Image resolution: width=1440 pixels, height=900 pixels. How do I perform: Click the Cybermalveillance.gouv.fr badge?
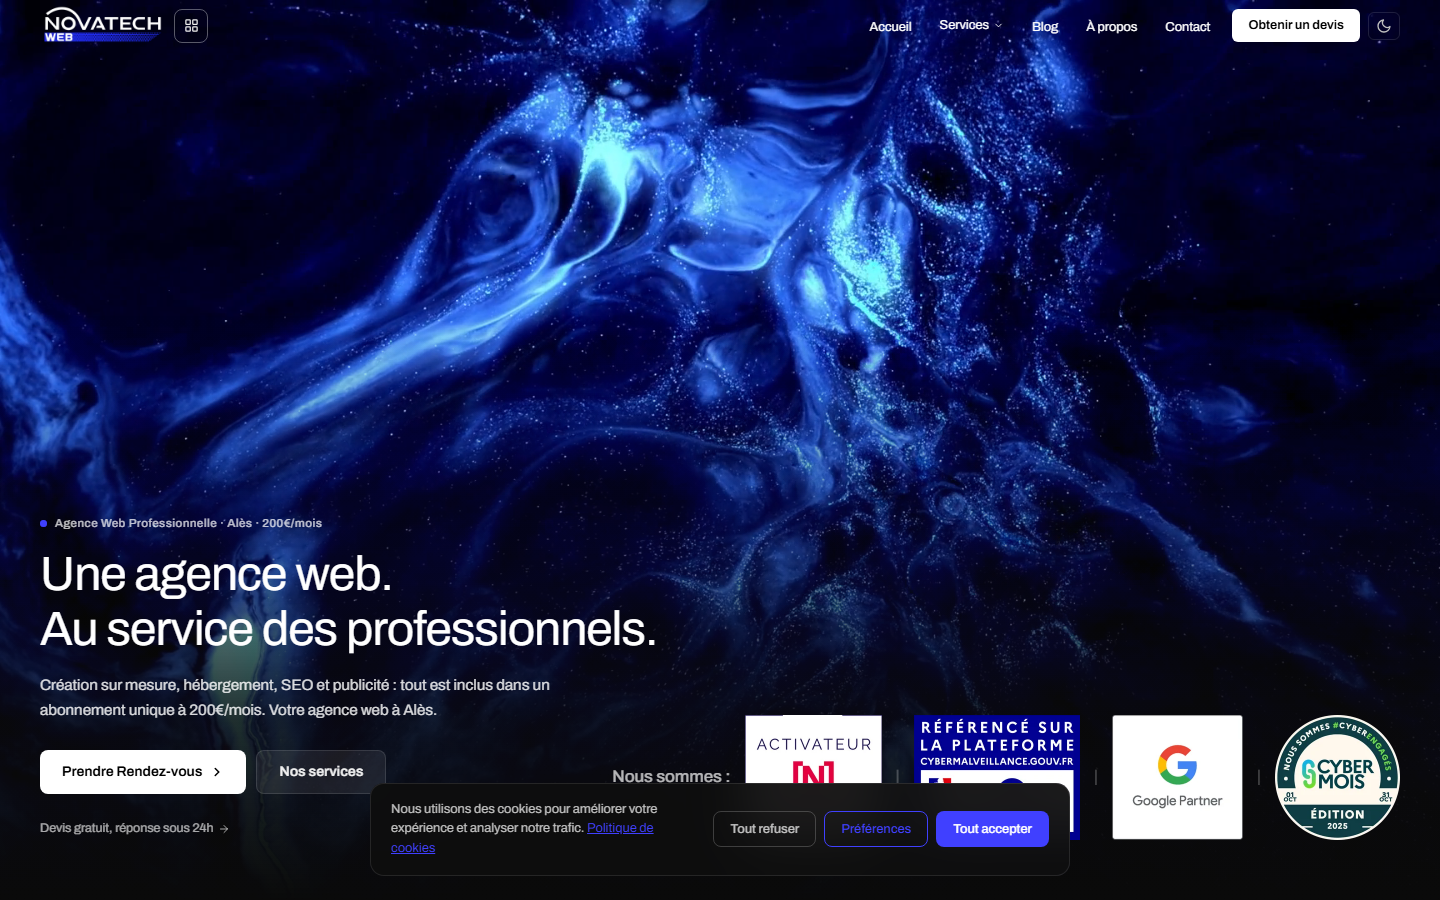(997, 750)
